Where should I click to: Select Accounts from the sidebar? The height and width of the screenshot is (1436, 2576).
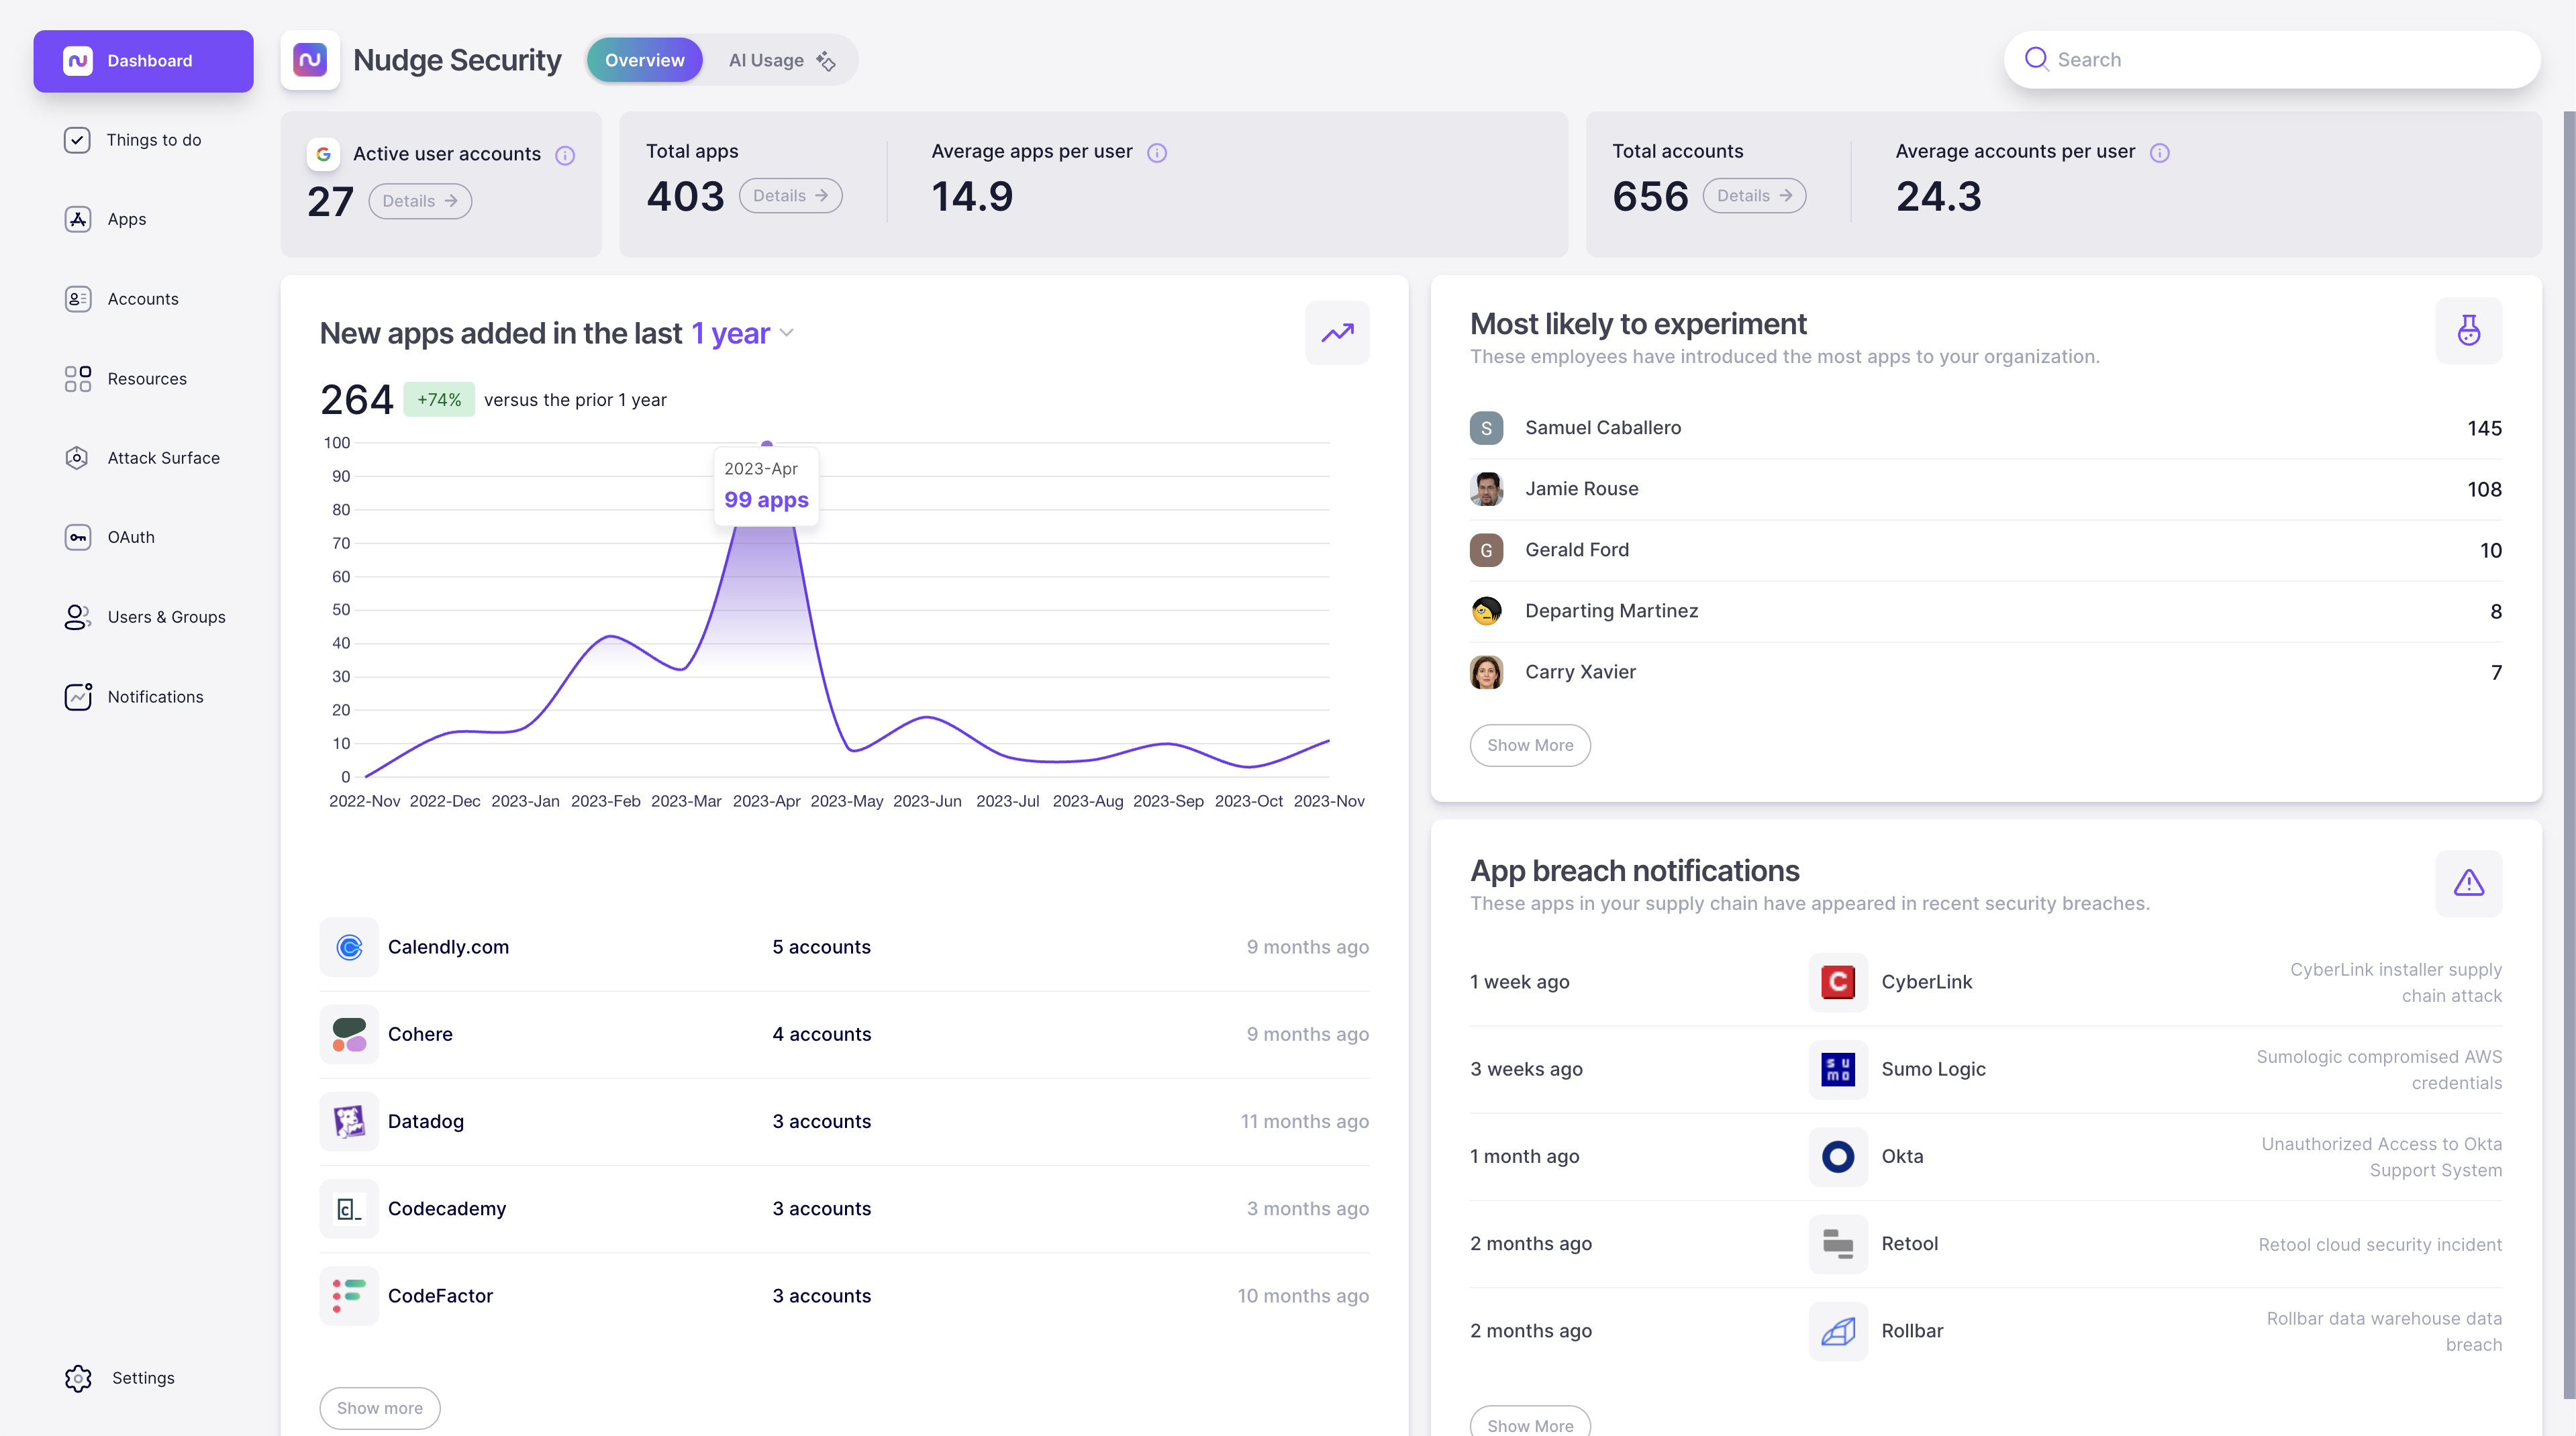coord(142,298)
